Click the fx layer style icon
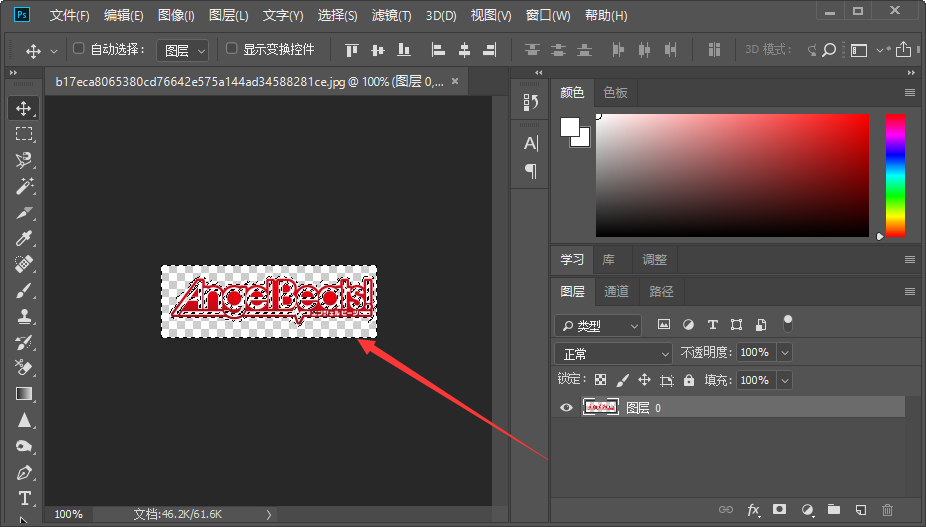 tap(753, 510)
